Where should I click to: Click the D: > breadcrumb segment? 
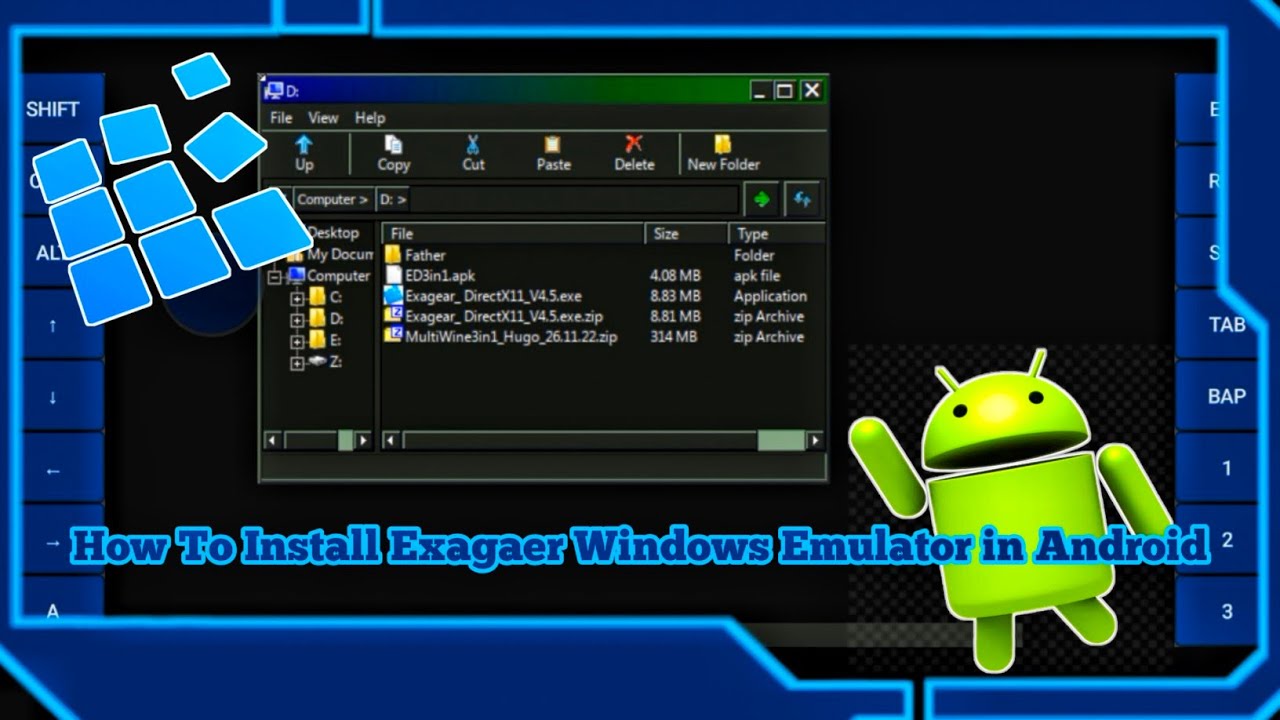tap(393, 199)
